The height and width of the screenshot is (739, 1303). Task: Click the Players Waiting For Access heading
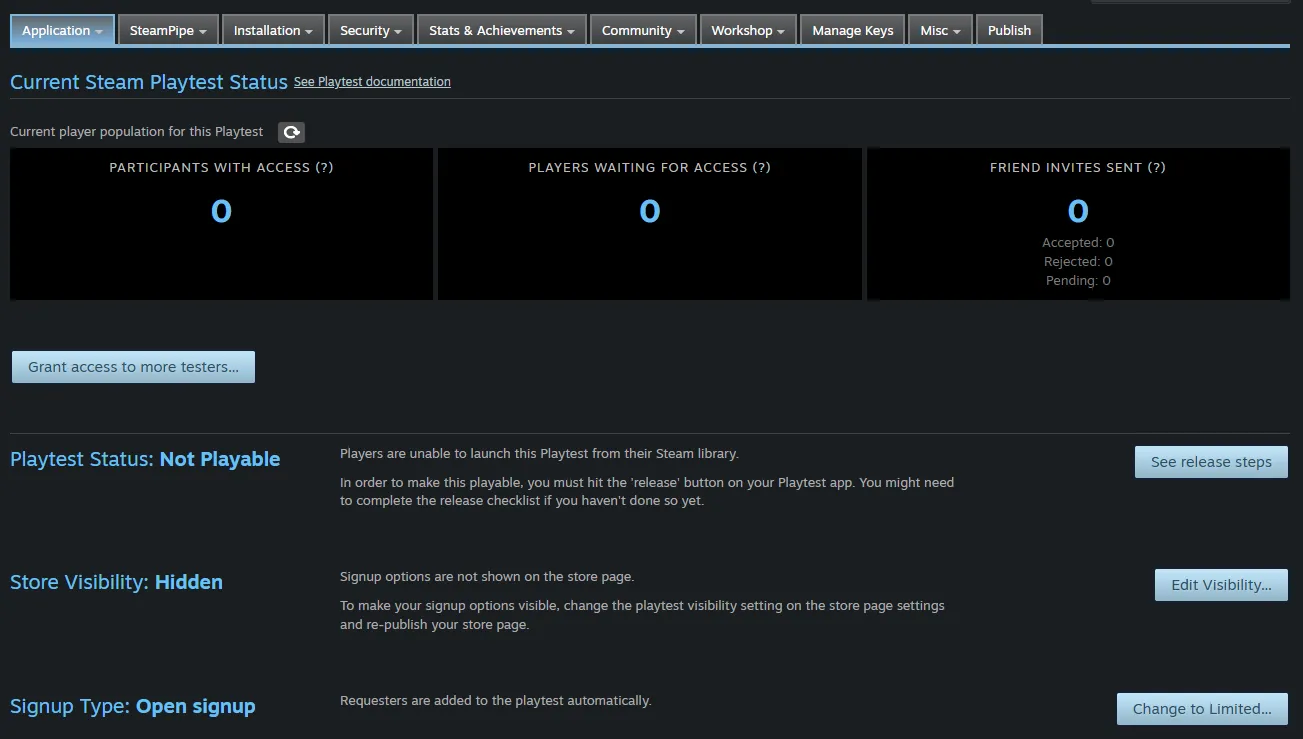coord(650,168)
